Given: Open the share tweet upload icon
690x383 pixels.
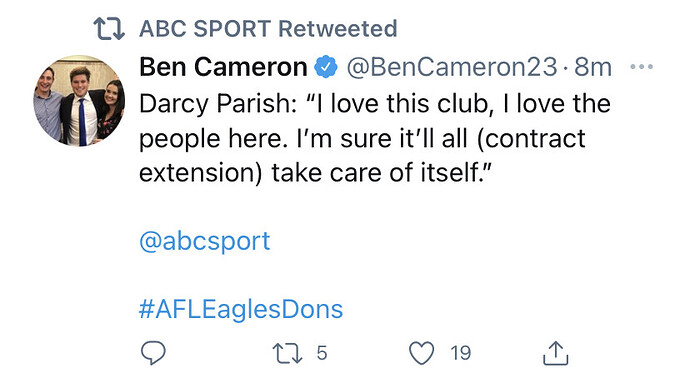Looking at the screenshot, I should click(556, 353).
